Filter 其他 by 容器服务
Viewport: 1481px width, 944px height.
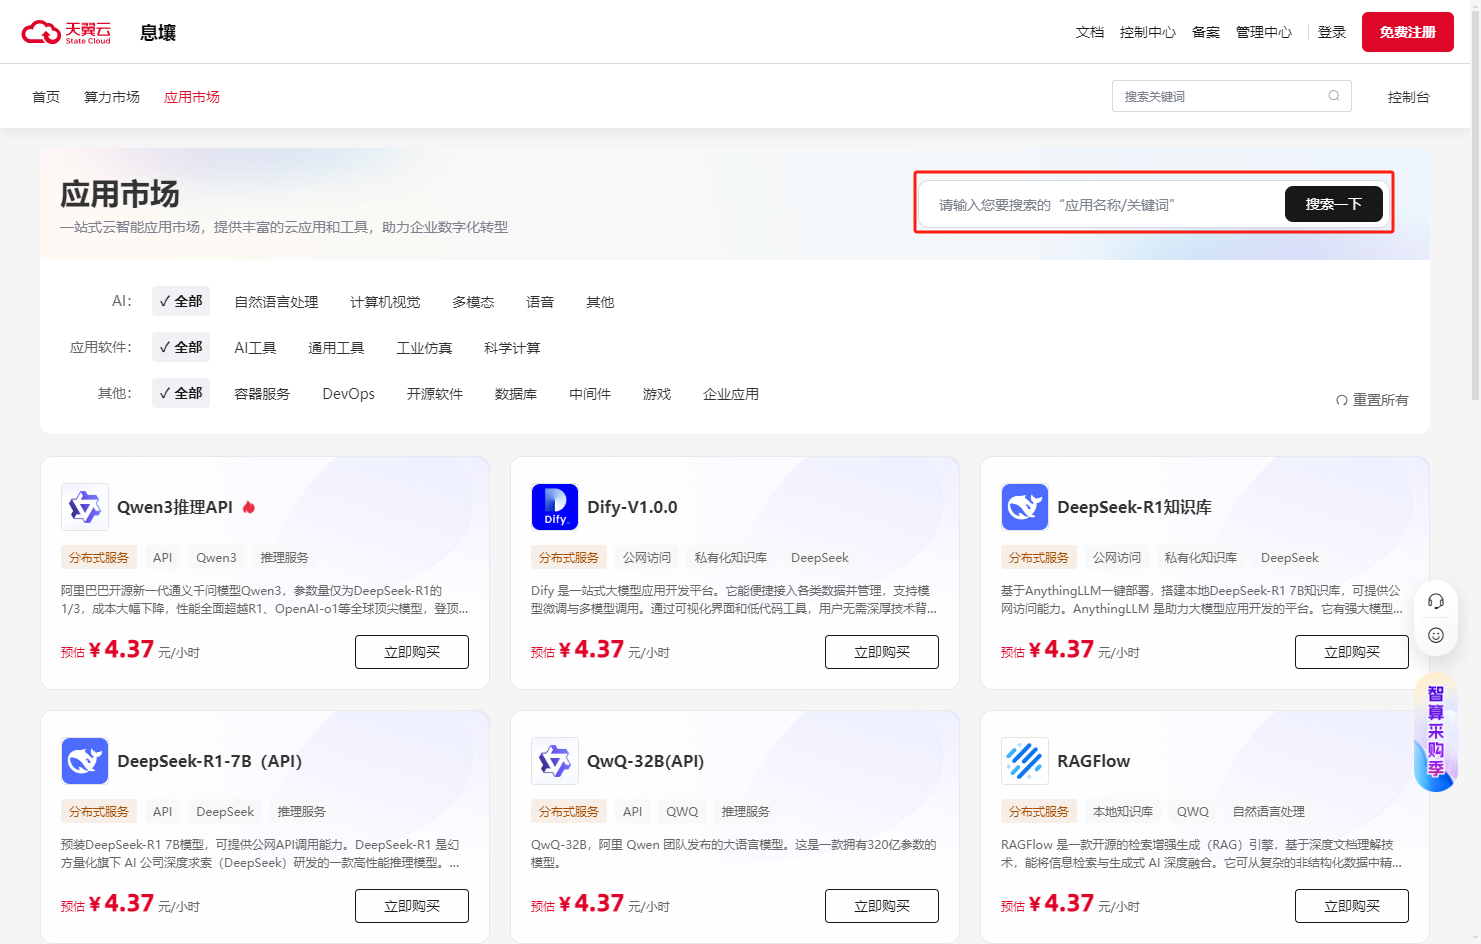(262, 394)
